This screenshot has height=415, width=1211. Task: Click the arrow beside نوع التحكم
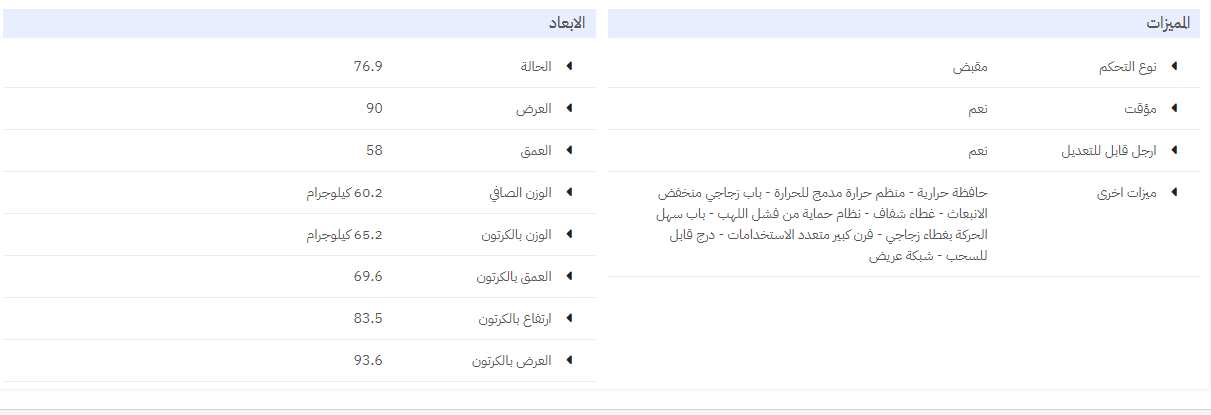(x=1174, y=66)
